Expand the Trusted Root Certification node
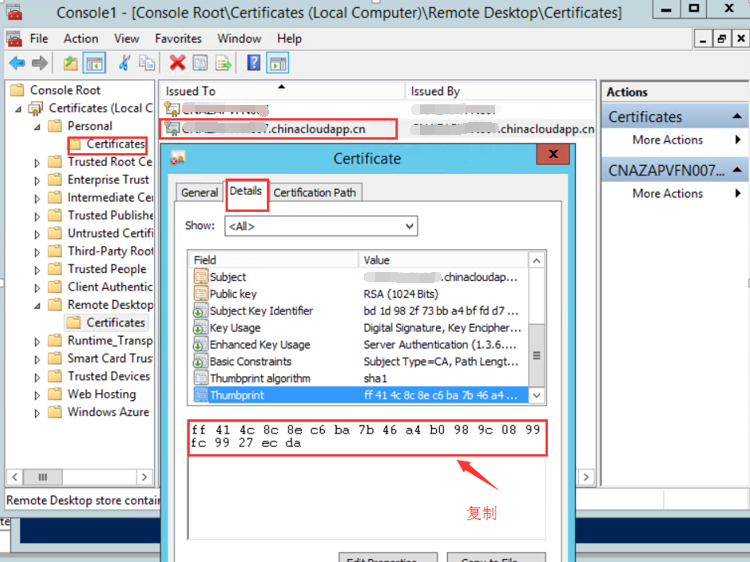This screenshot has width=750, height=562. (39, 162)
